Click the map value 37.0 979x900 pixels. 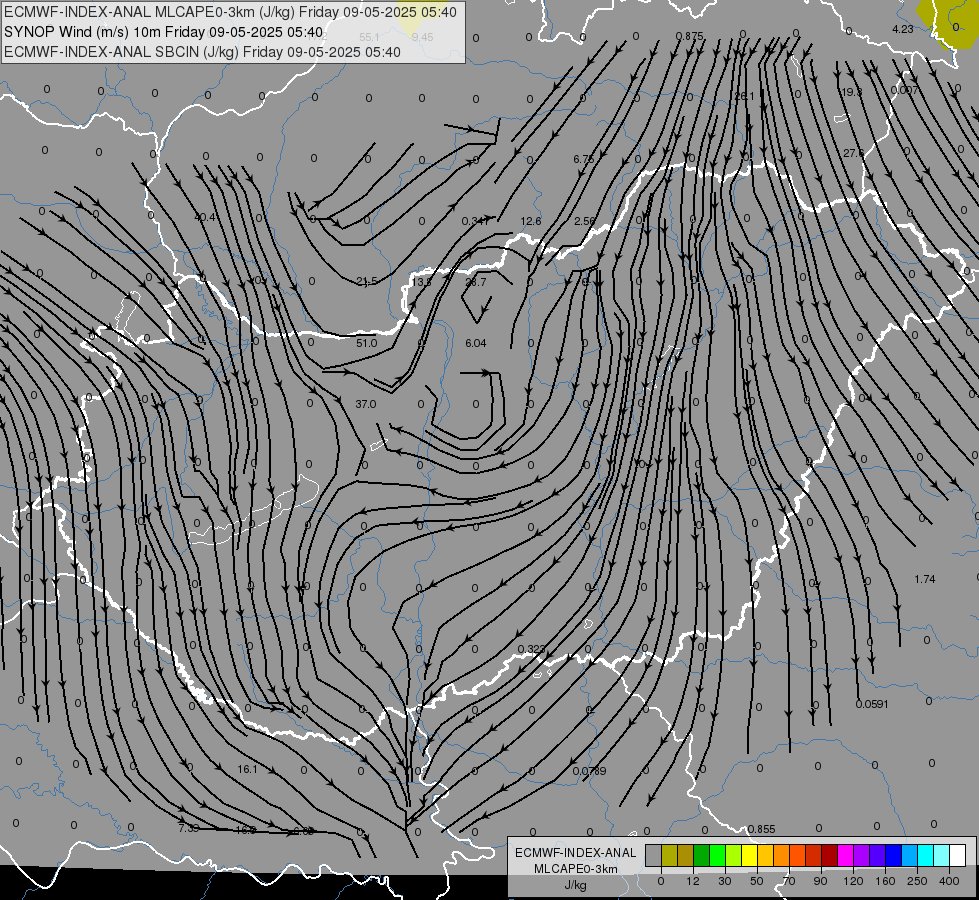[366, 404]
